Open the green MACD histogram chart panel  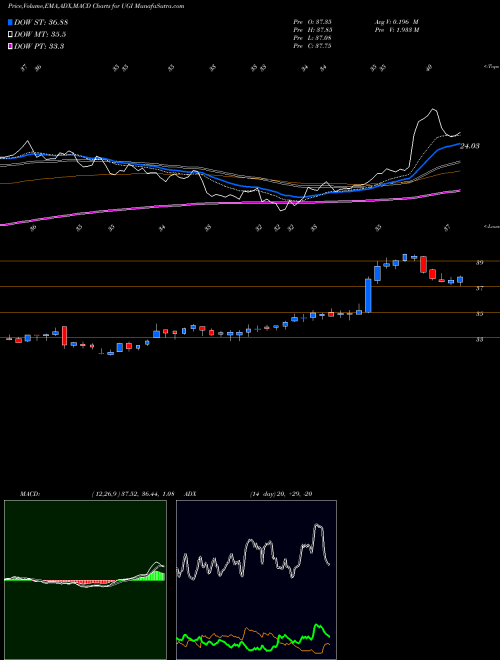coord(85,580)
